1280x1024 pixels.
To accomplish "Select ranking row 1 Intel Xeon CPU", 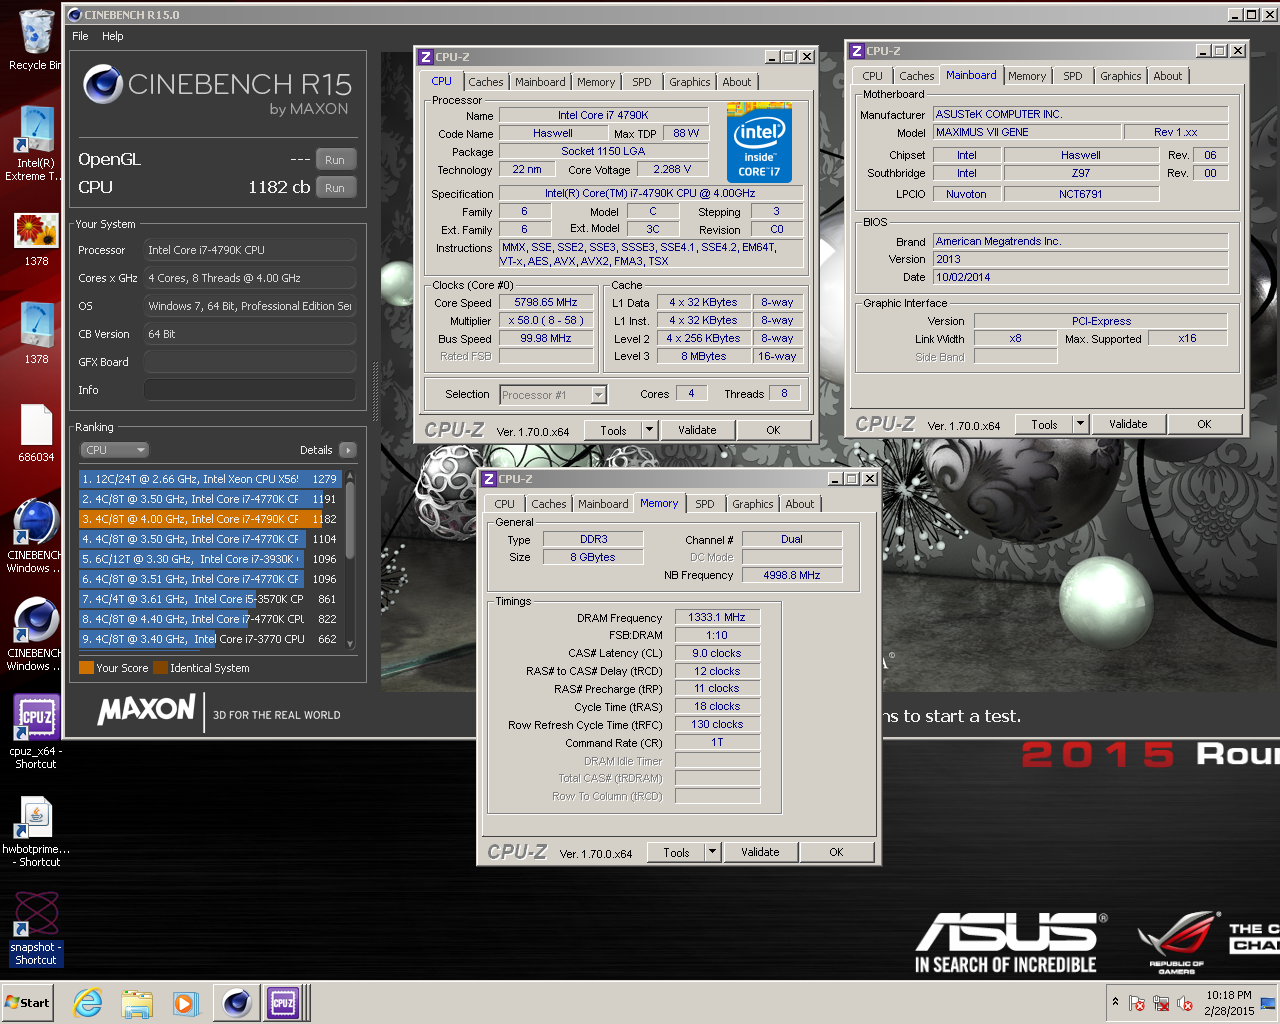I will pyautogui.click(x=210, y=479).
